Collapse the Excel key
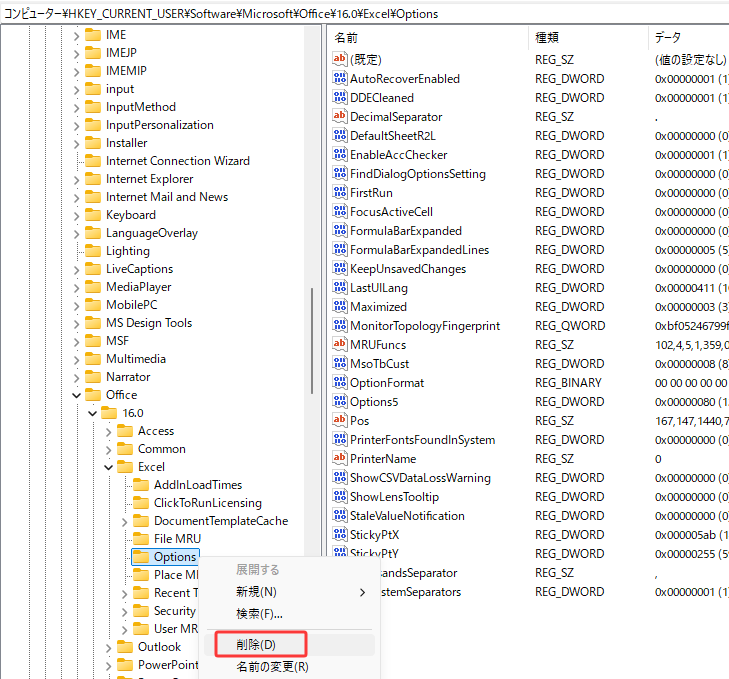Screen dimensions: 729x679 108,467
